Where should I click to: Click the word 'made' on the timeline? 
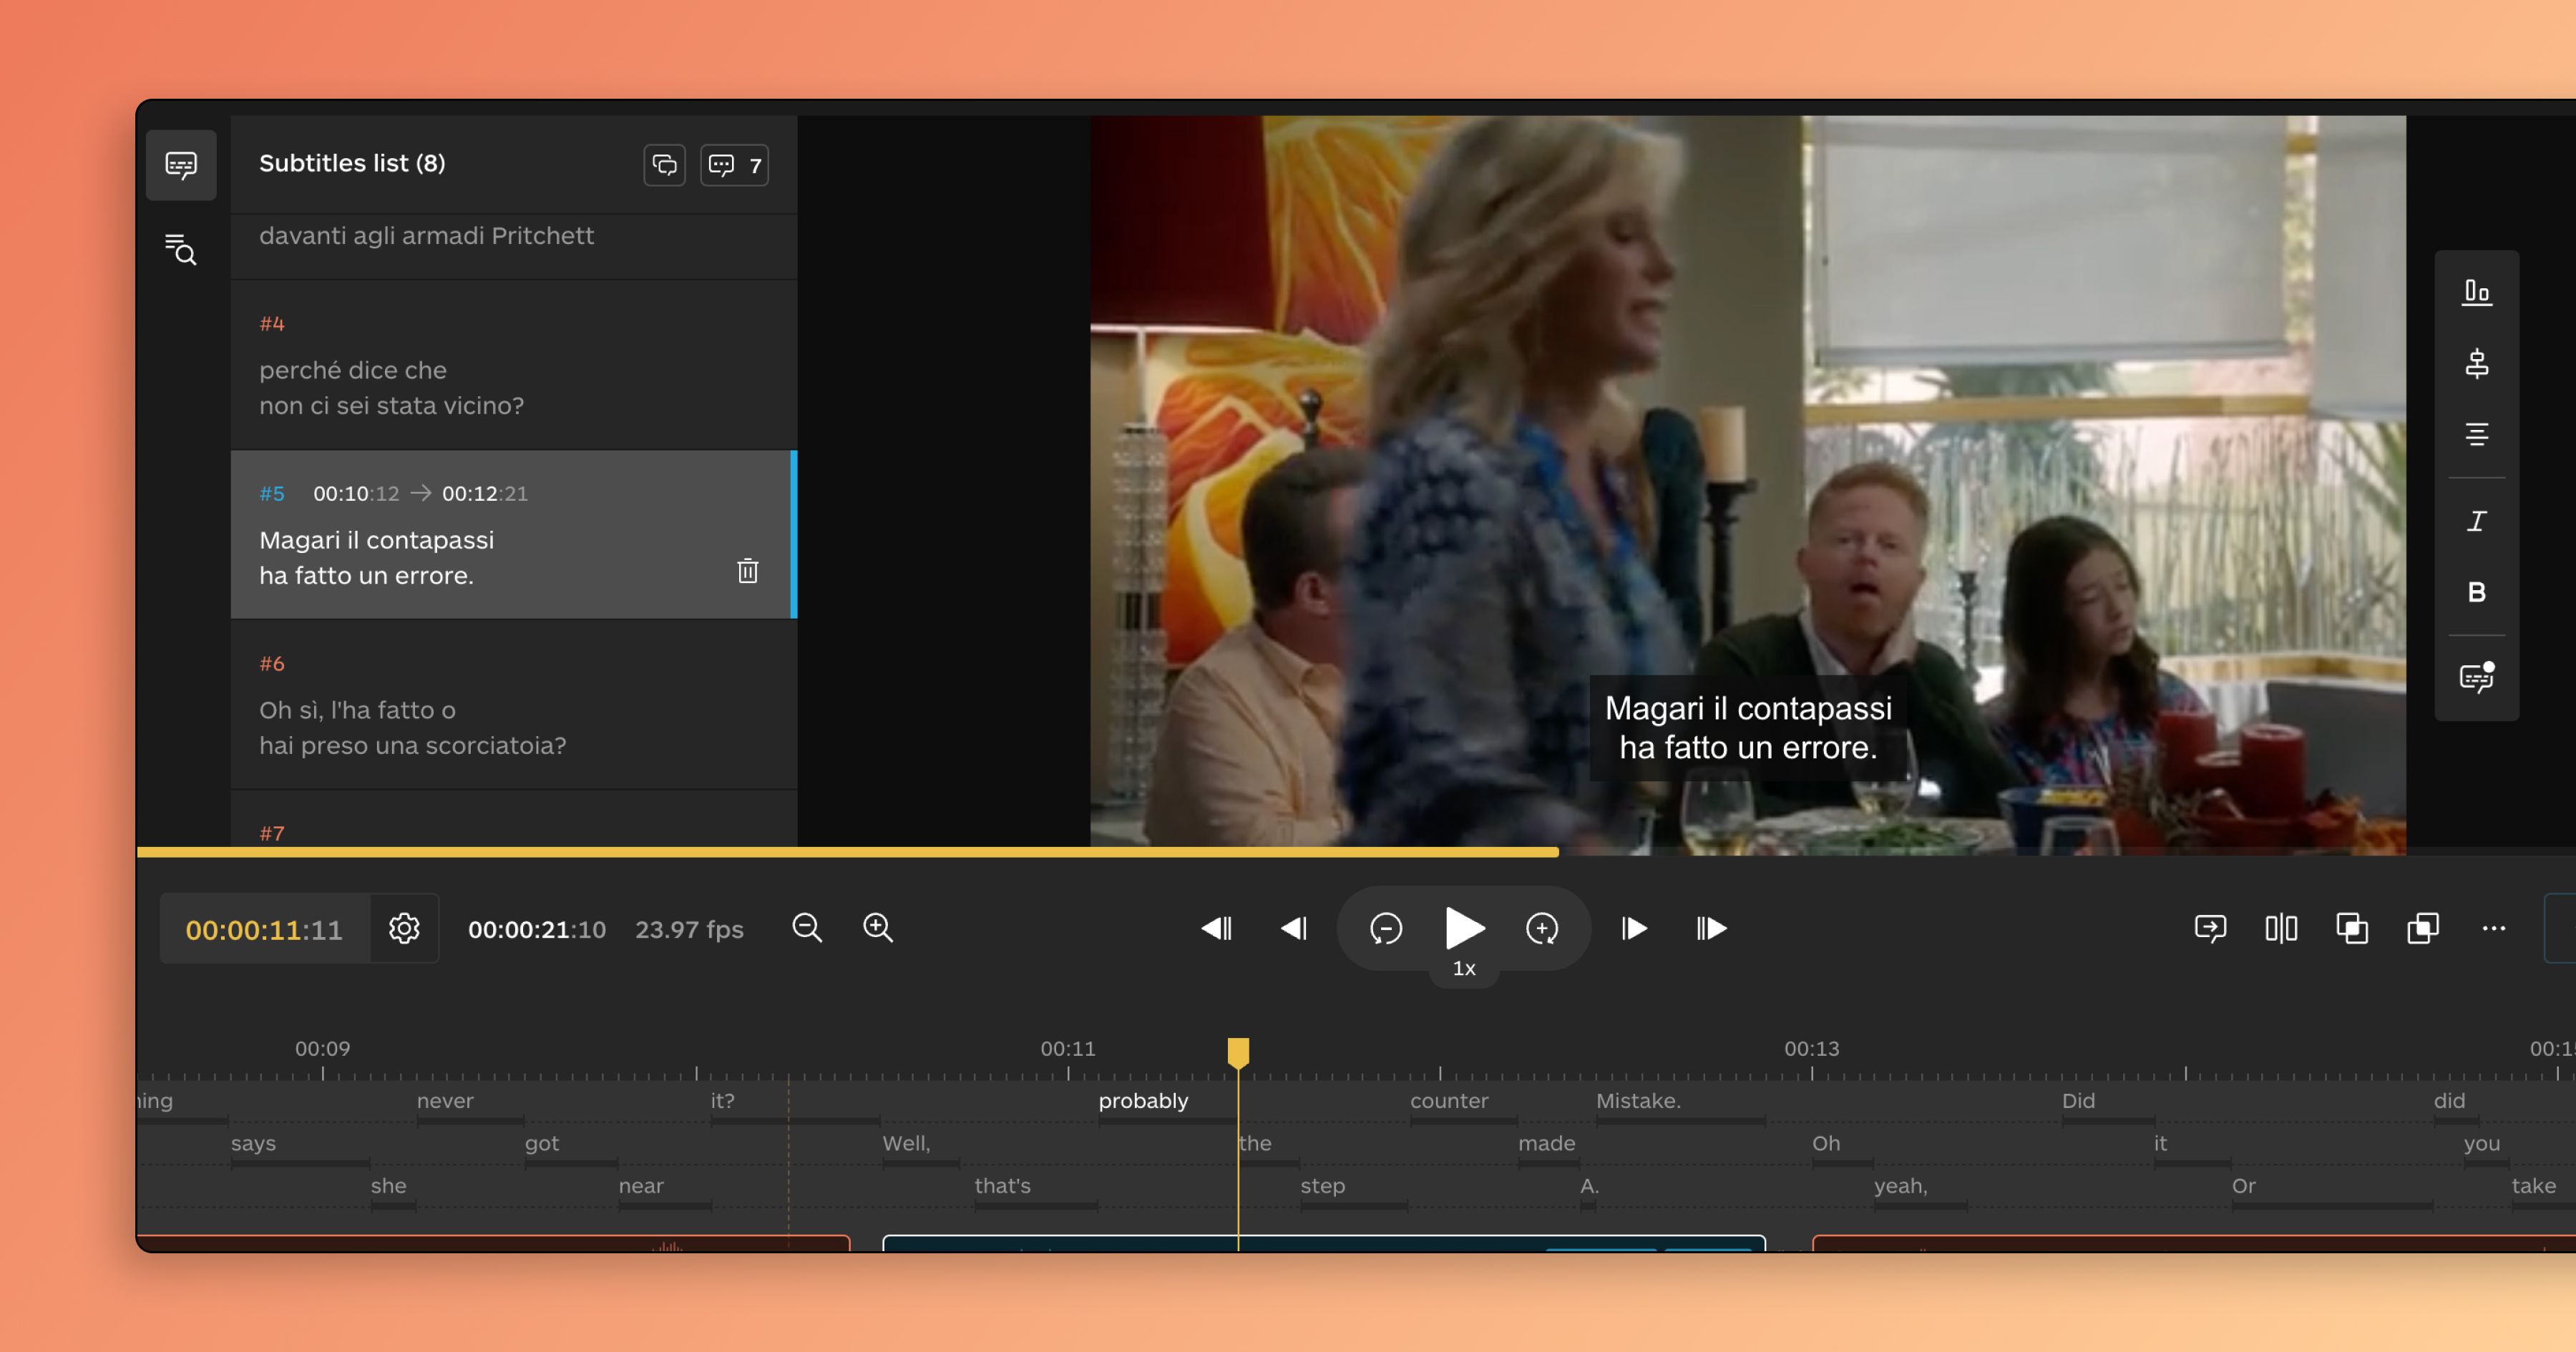1546,1143
